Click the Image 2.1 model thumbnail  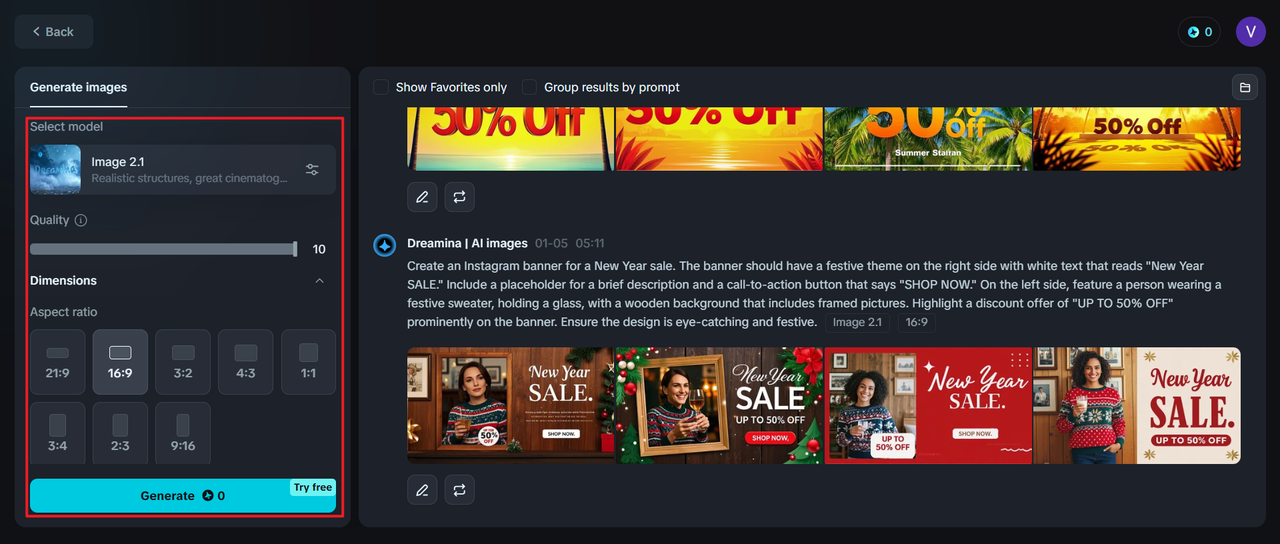coord(55,170)
